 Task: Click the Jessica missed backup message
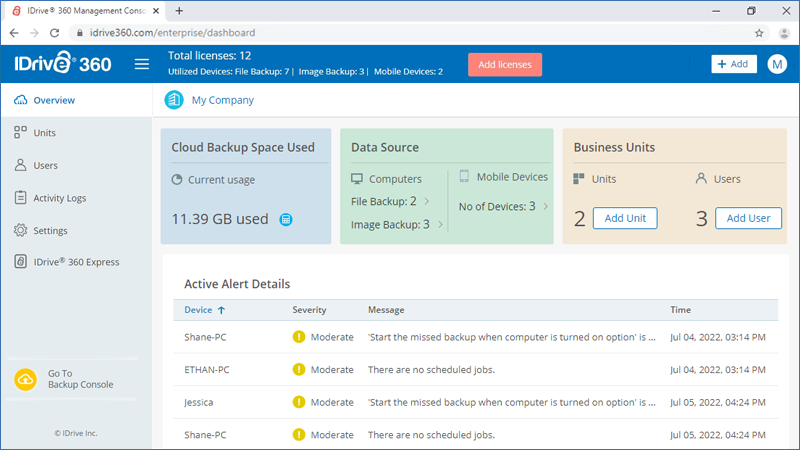point(512,402)
